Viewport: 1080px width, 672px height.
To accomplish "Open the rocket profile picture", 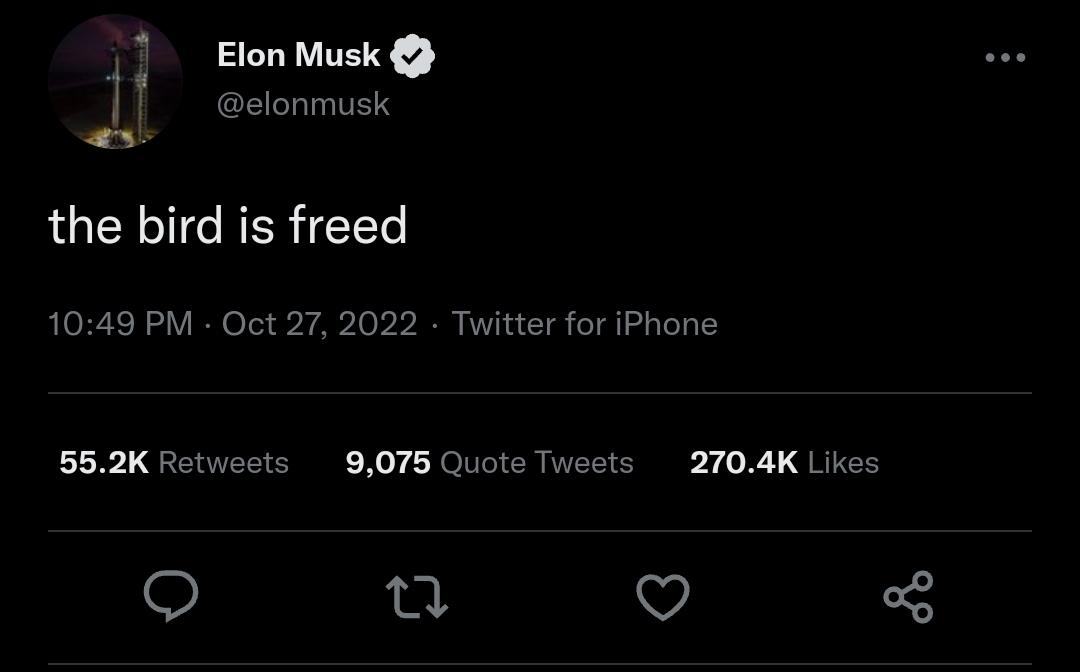I will (115, 82).
